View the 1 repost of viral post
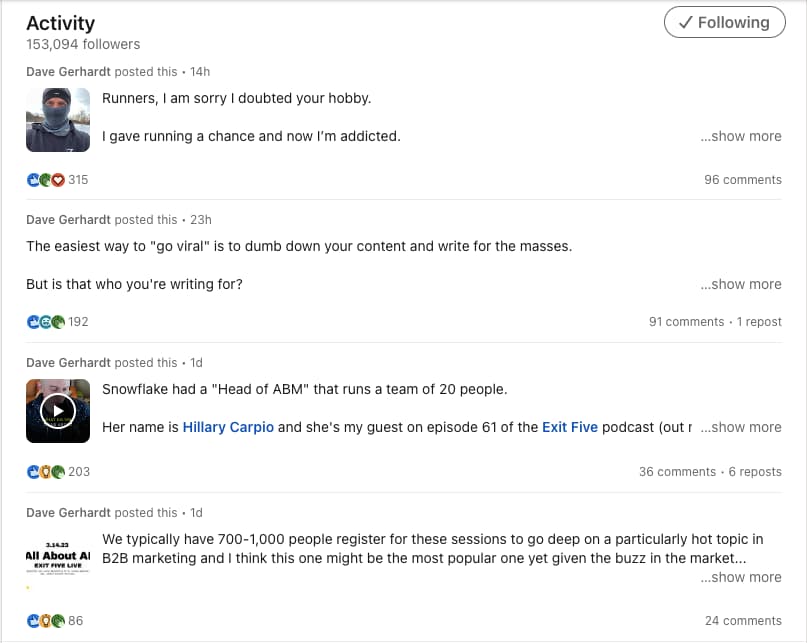Viewport: 807px width, 643px height. [759, 322]
